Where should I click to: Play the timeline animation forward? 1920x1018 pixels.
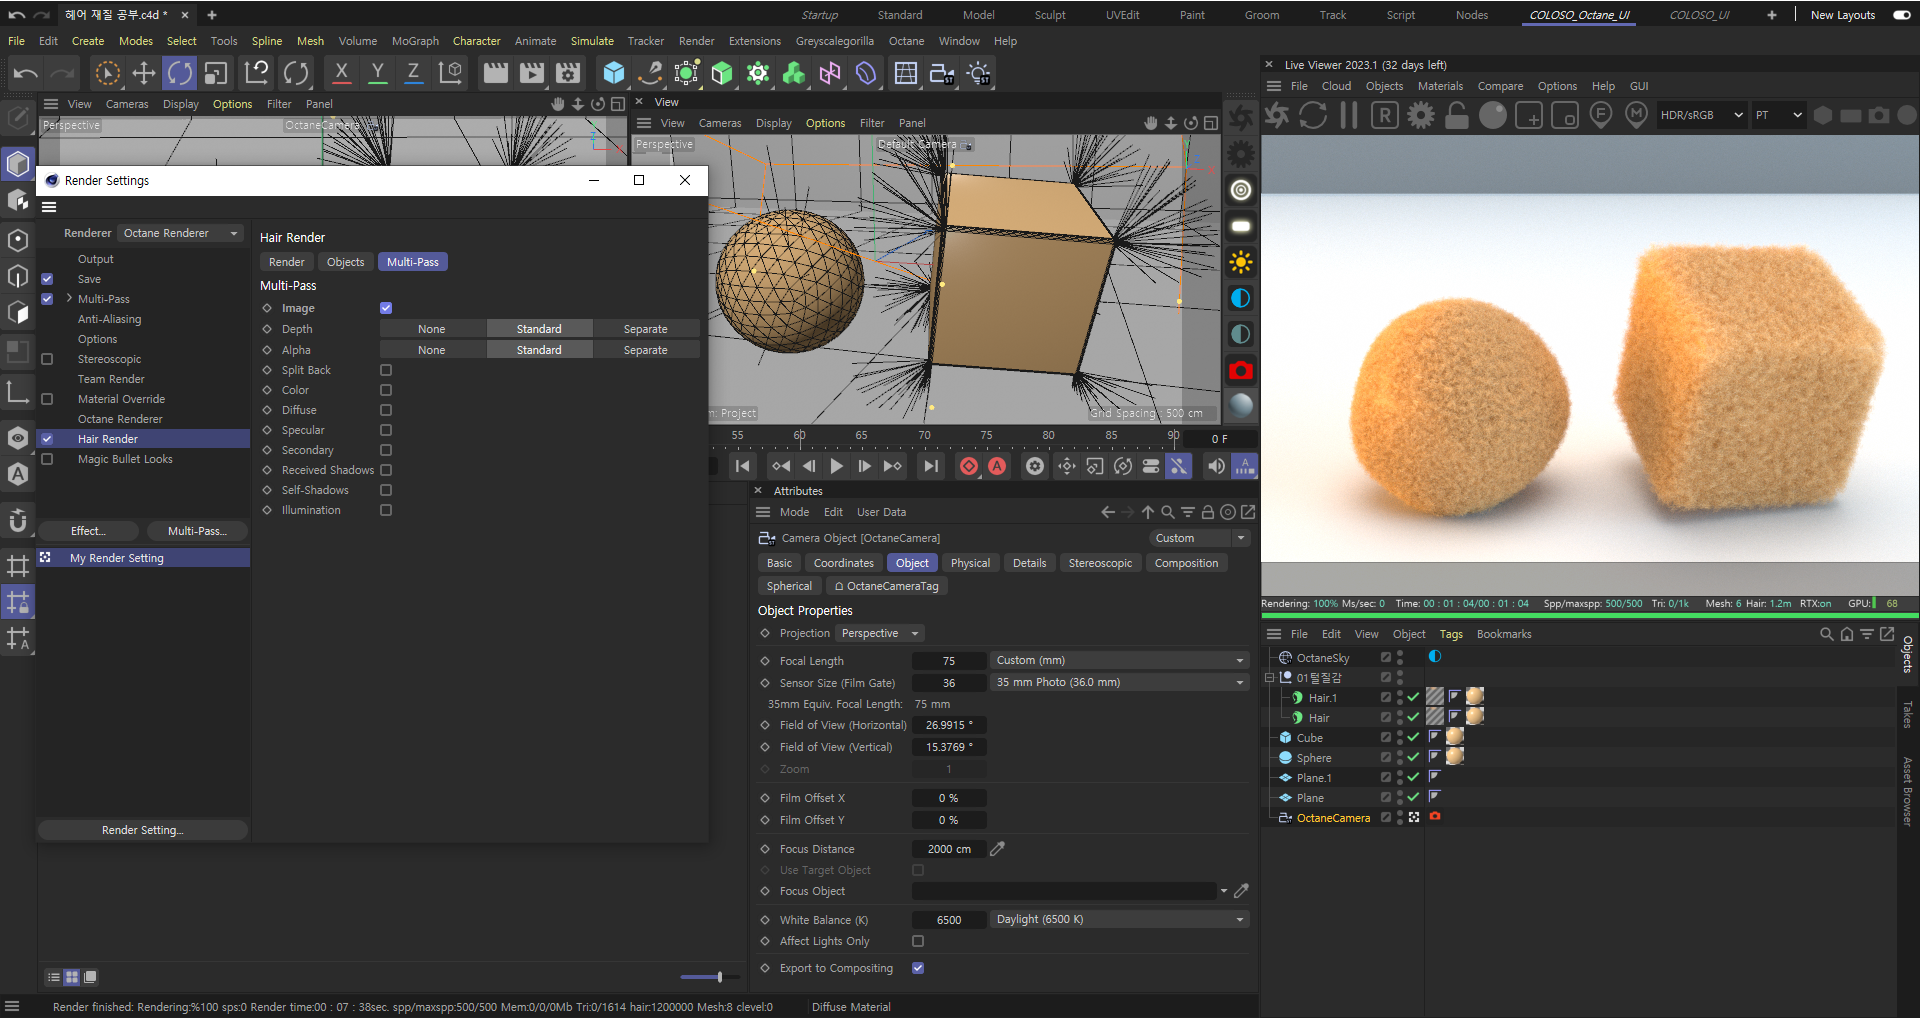point(837,466)
